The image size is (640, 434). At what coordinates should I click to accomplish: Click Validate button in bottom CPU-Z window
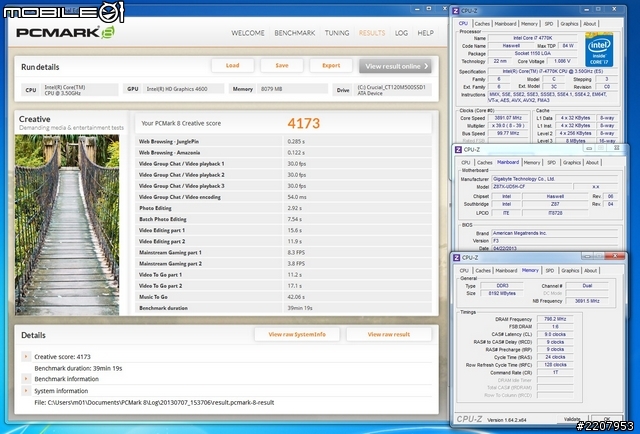[572, 419]
